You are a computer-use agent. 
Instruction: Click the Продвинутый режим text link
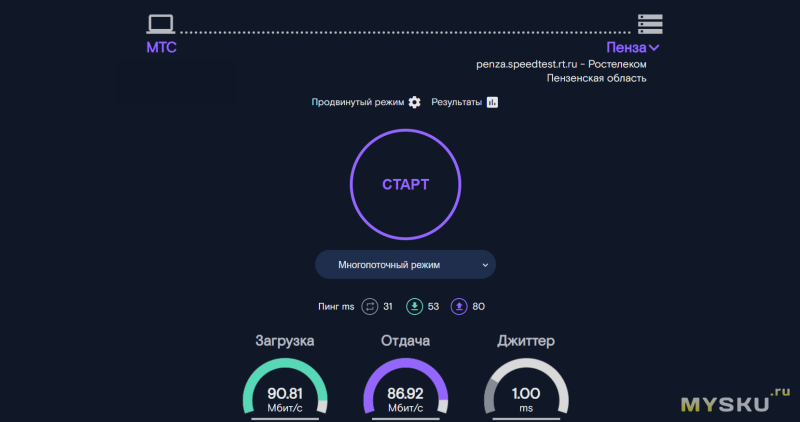358,103
